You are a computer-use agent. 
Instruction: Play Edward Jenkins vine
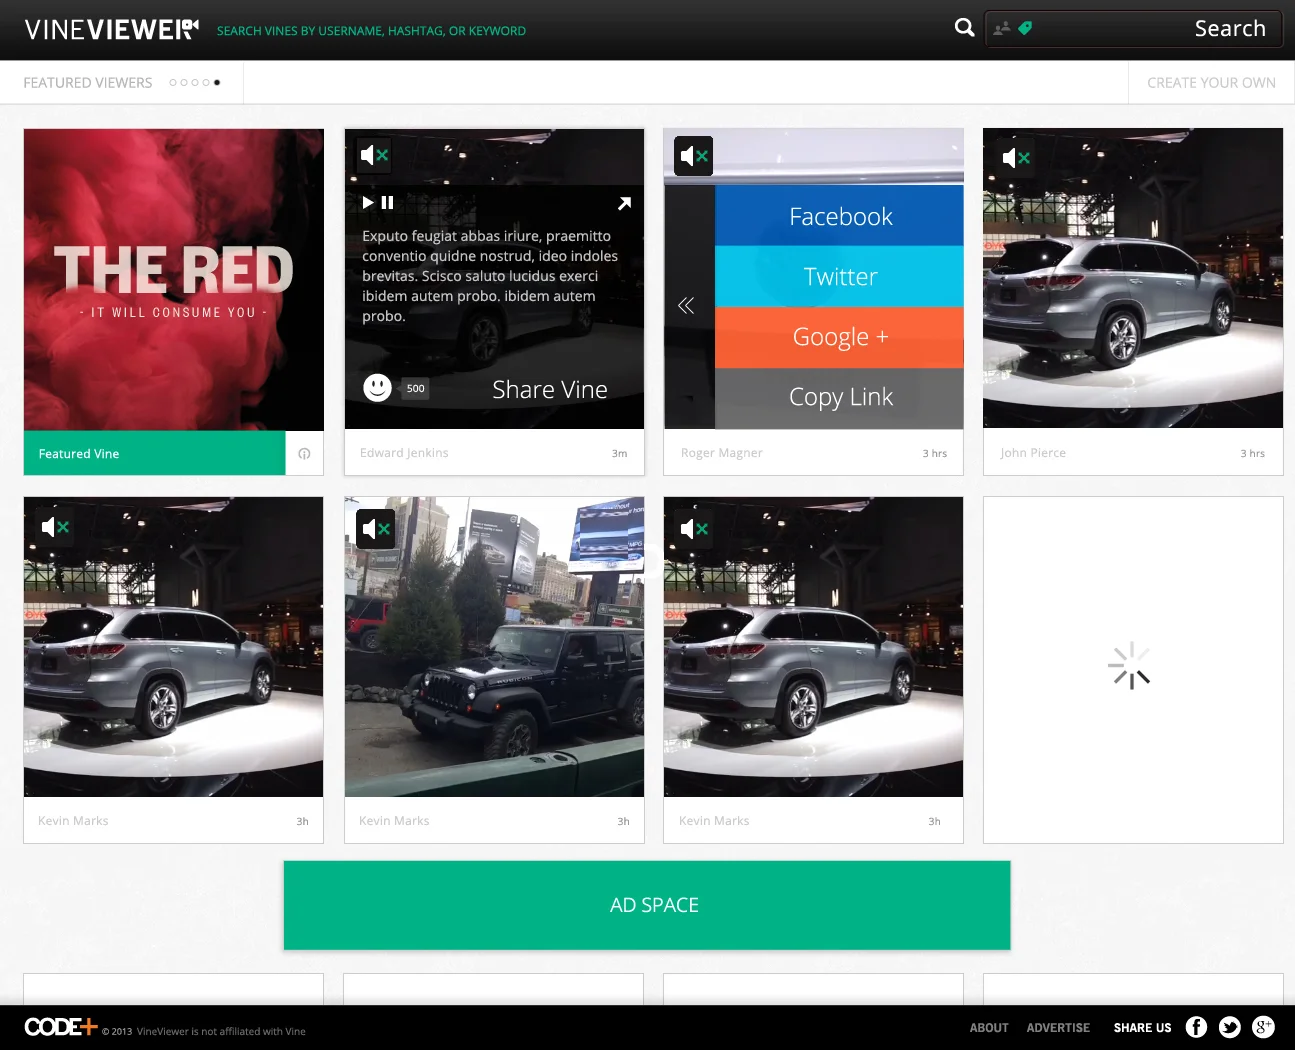tap(368, 202)
